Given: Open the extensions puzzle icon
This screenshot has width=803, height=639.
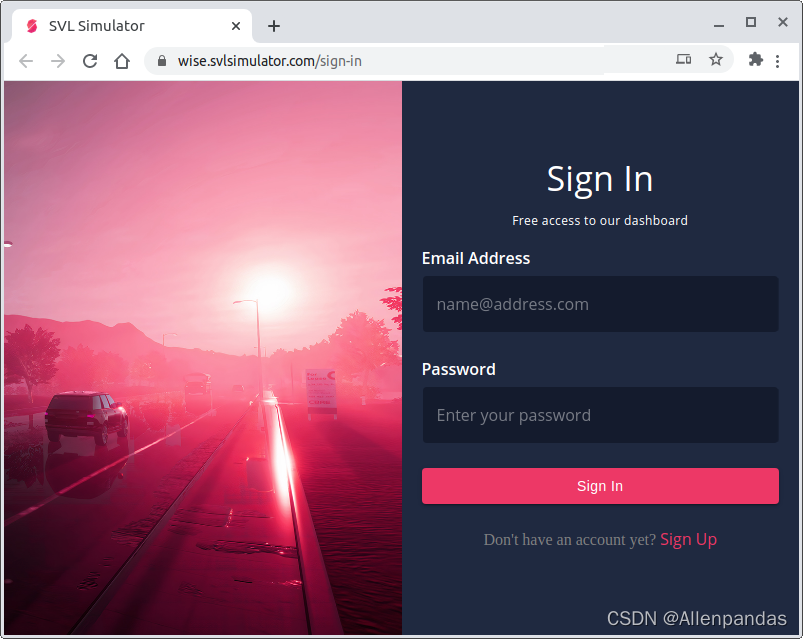Looking at the screenshot, I should coord(755,60).
